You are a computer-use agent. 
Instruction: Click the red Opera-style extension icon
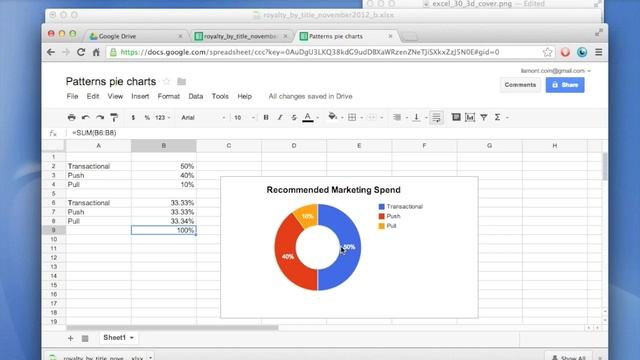click(565, 52)
